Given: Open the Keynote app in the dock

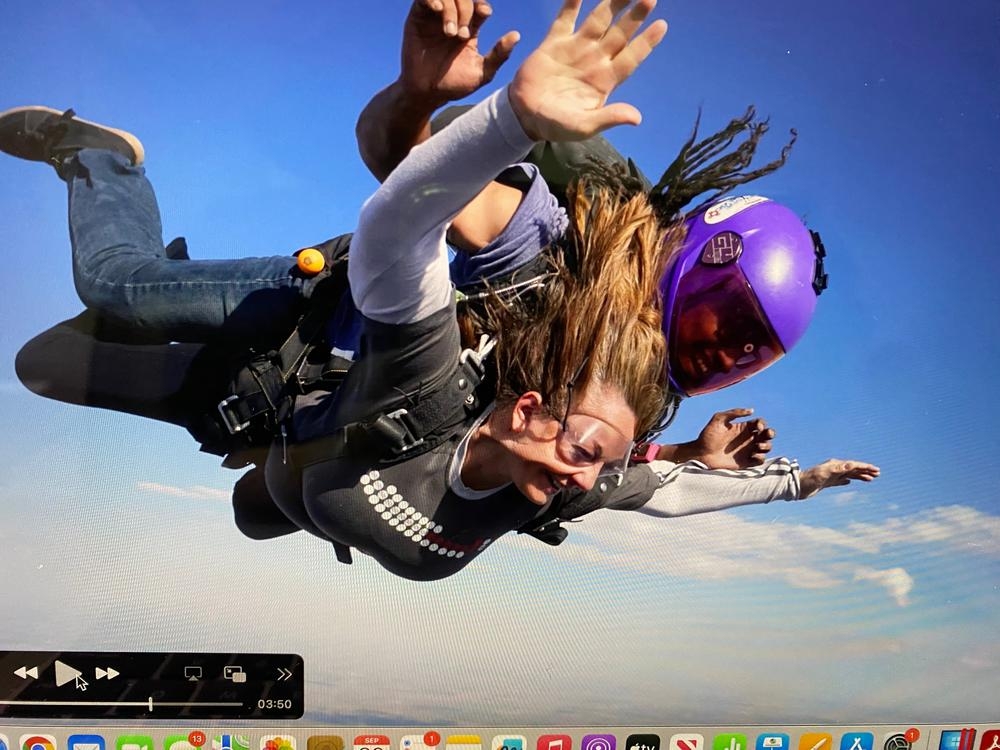Looking at the screenshot, I should tap(772, 743).
